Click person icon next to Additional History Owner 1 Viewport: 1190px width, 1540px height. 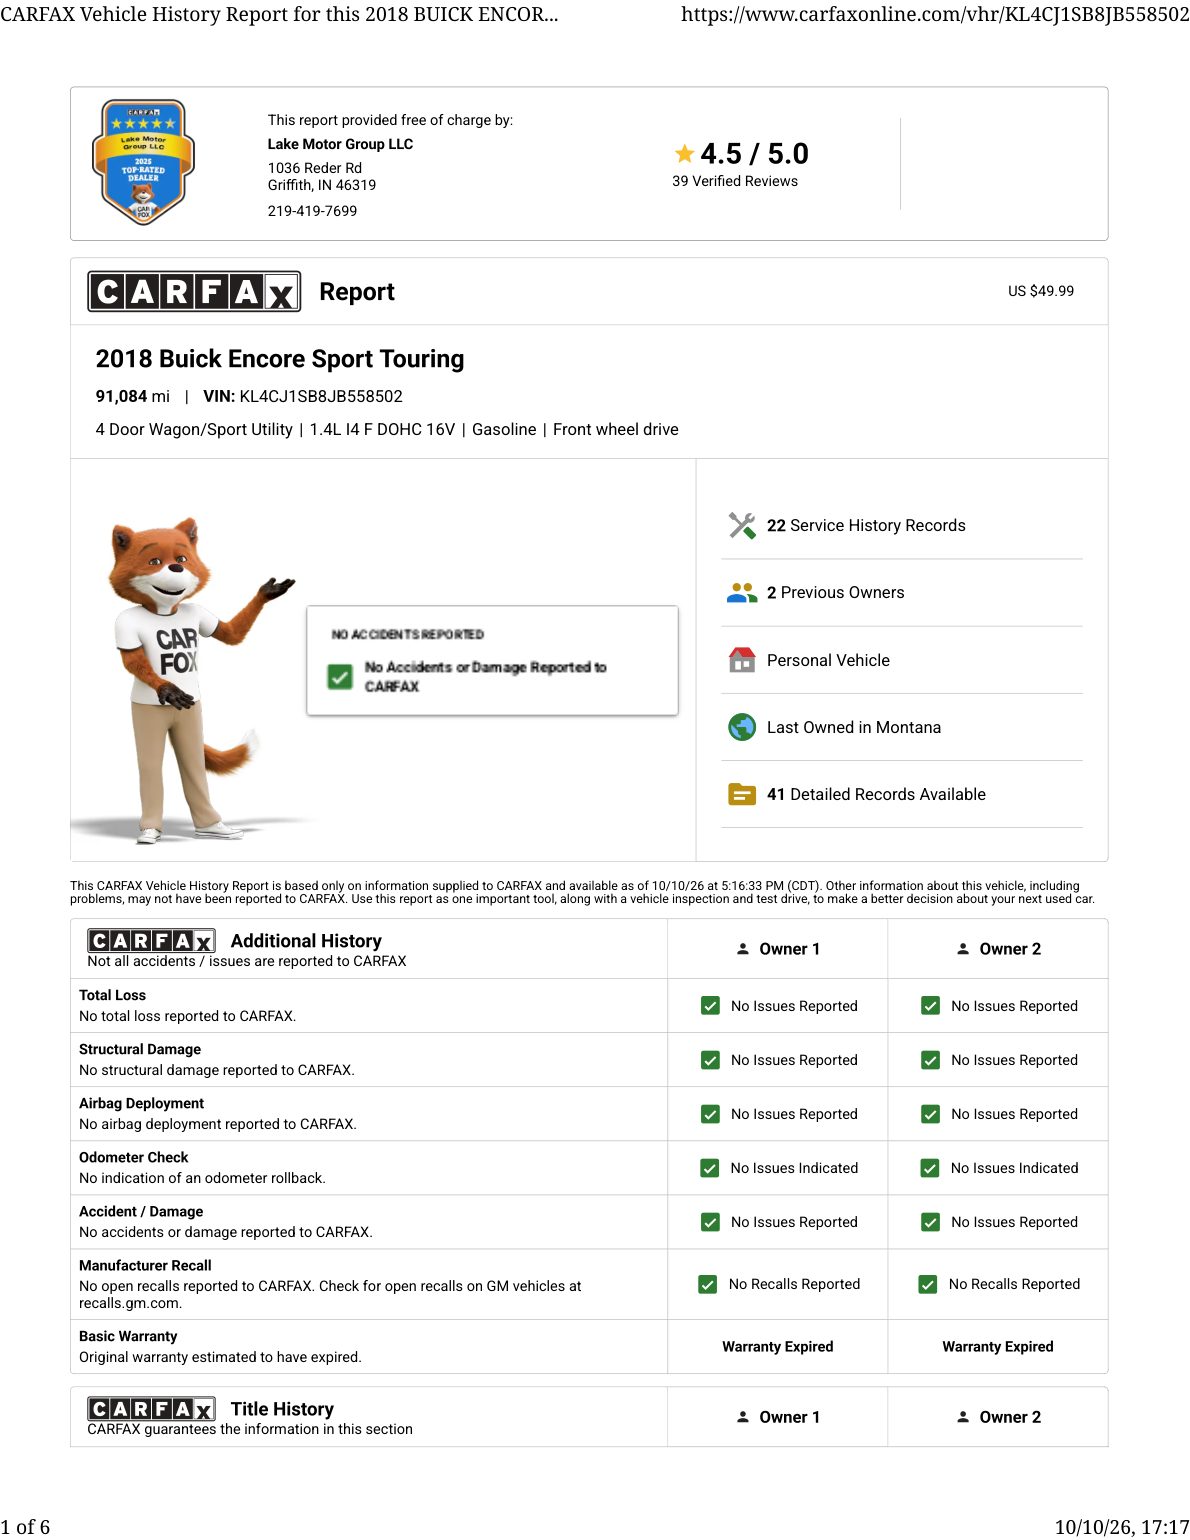click(x=743, y=949)
